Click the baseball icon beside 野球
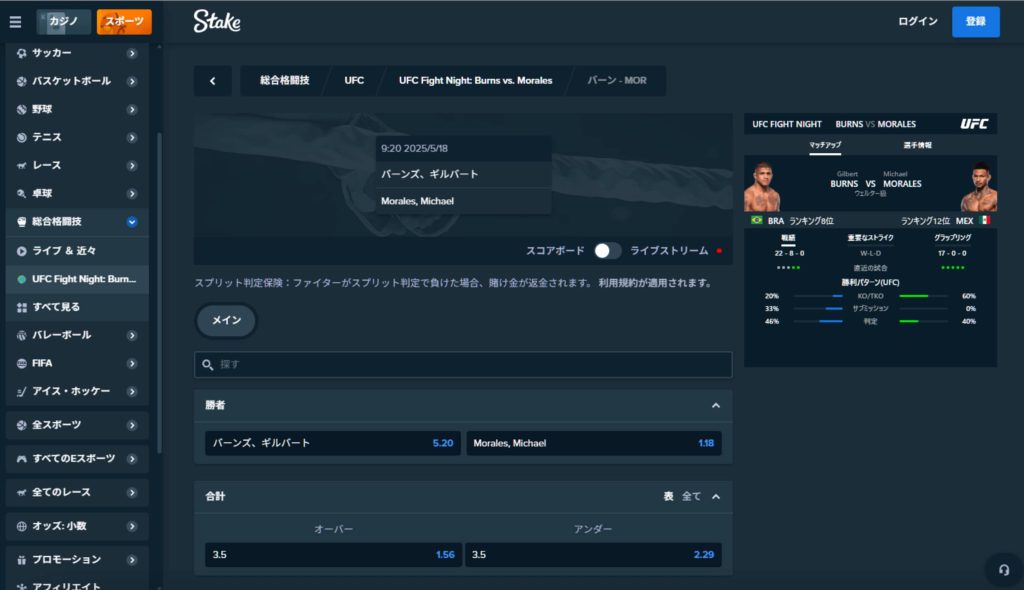Screen dimensions: 1024x590 pos(22,109)
